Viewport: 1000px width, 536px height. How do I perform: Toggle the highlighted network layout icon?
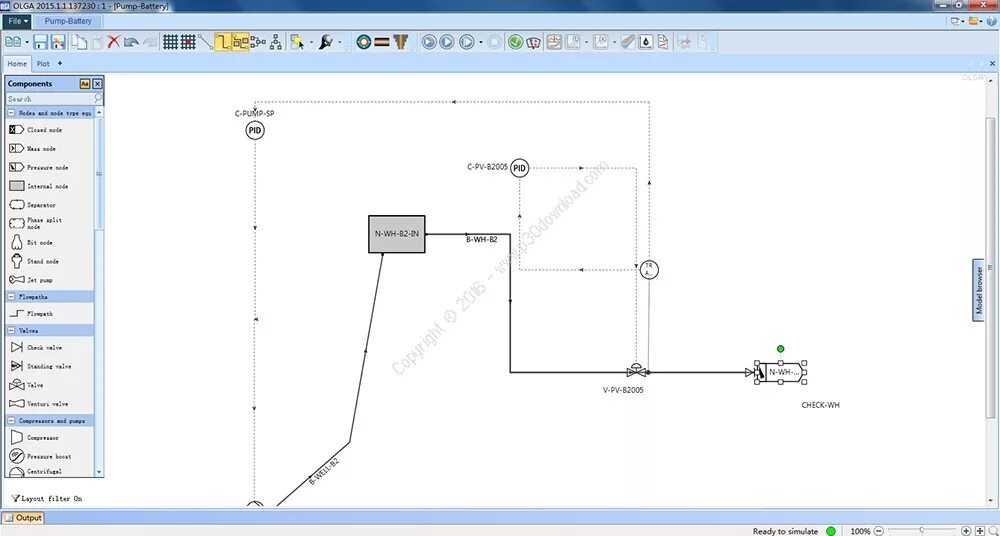click(x=240, y=42)
